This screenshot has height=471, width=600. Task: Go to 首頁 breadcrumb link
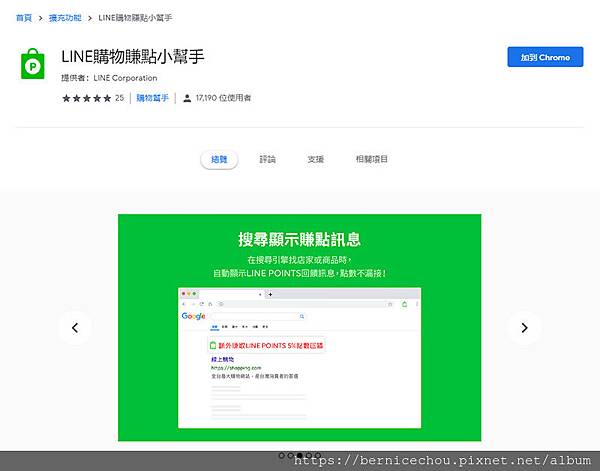point(24,18)
